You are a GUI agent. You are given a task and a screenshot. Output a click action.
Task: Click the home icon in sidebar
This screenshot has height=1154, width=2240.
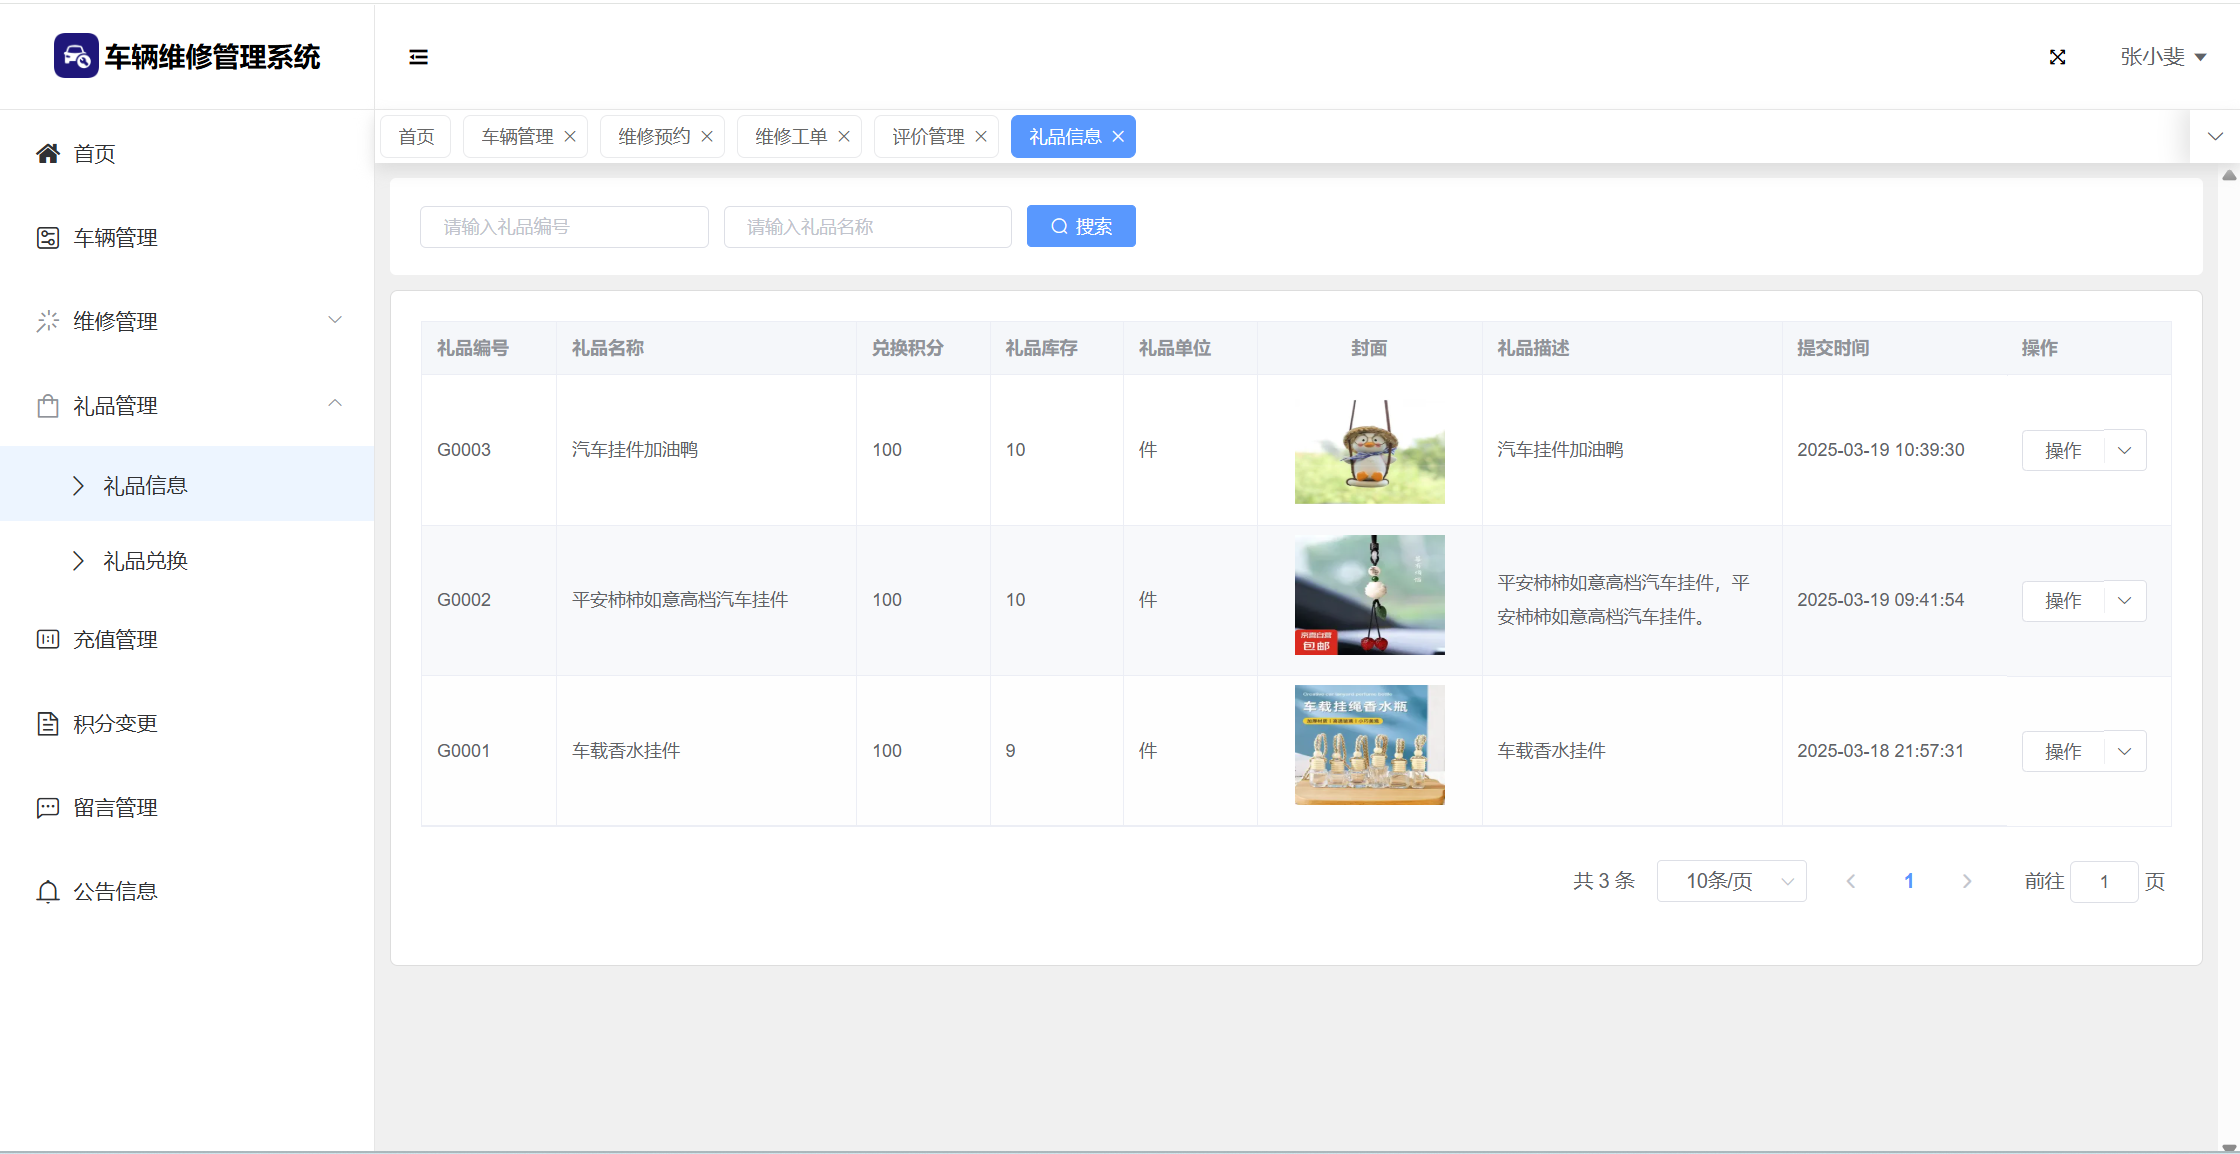click(x=47, y=153)
